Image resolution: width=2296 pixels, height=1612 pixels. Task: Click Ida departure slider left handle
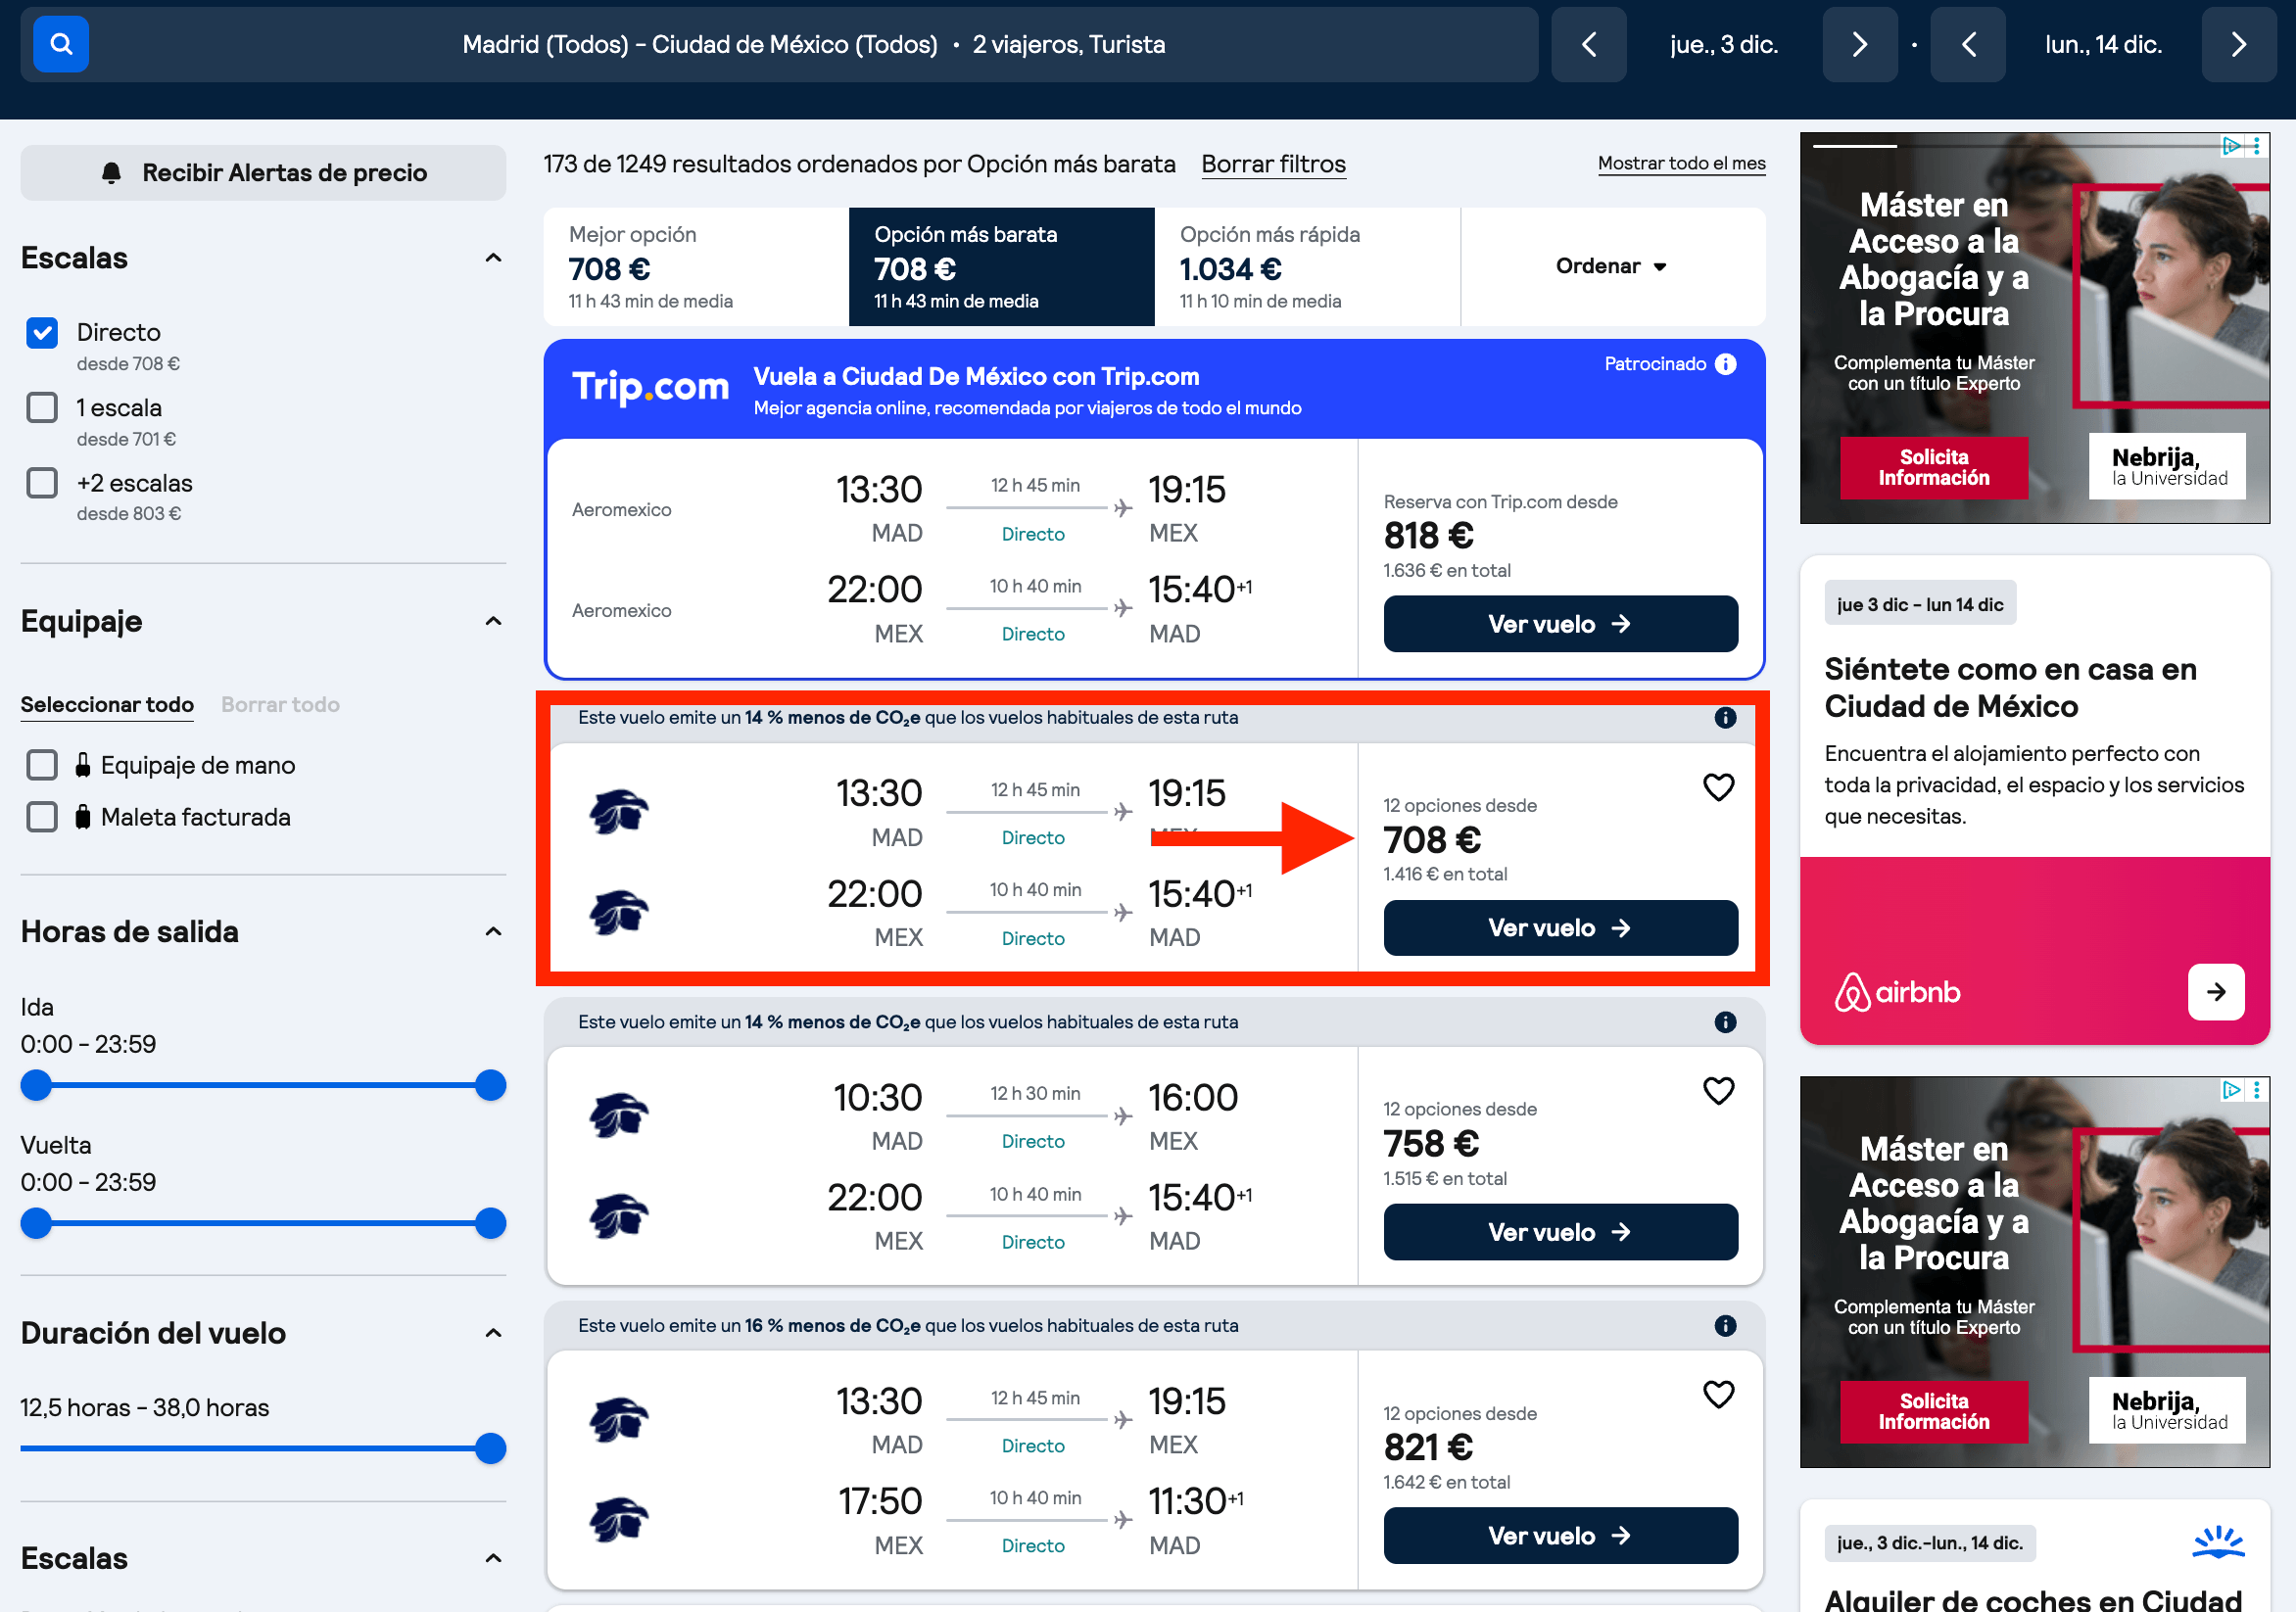pyautogui.click(x=36, y=1085)
